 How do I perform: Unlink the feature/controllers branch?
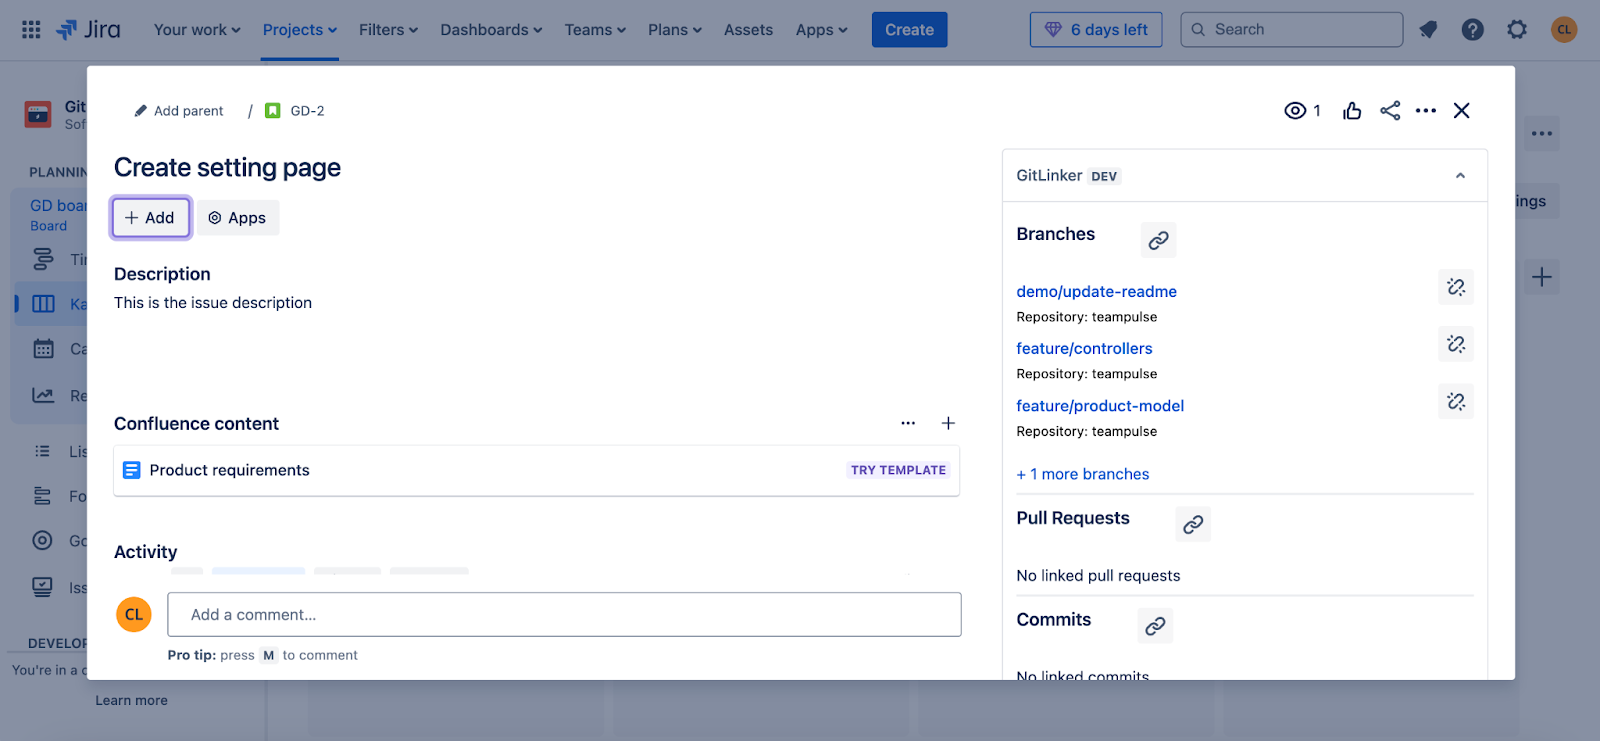(1455, 344)
